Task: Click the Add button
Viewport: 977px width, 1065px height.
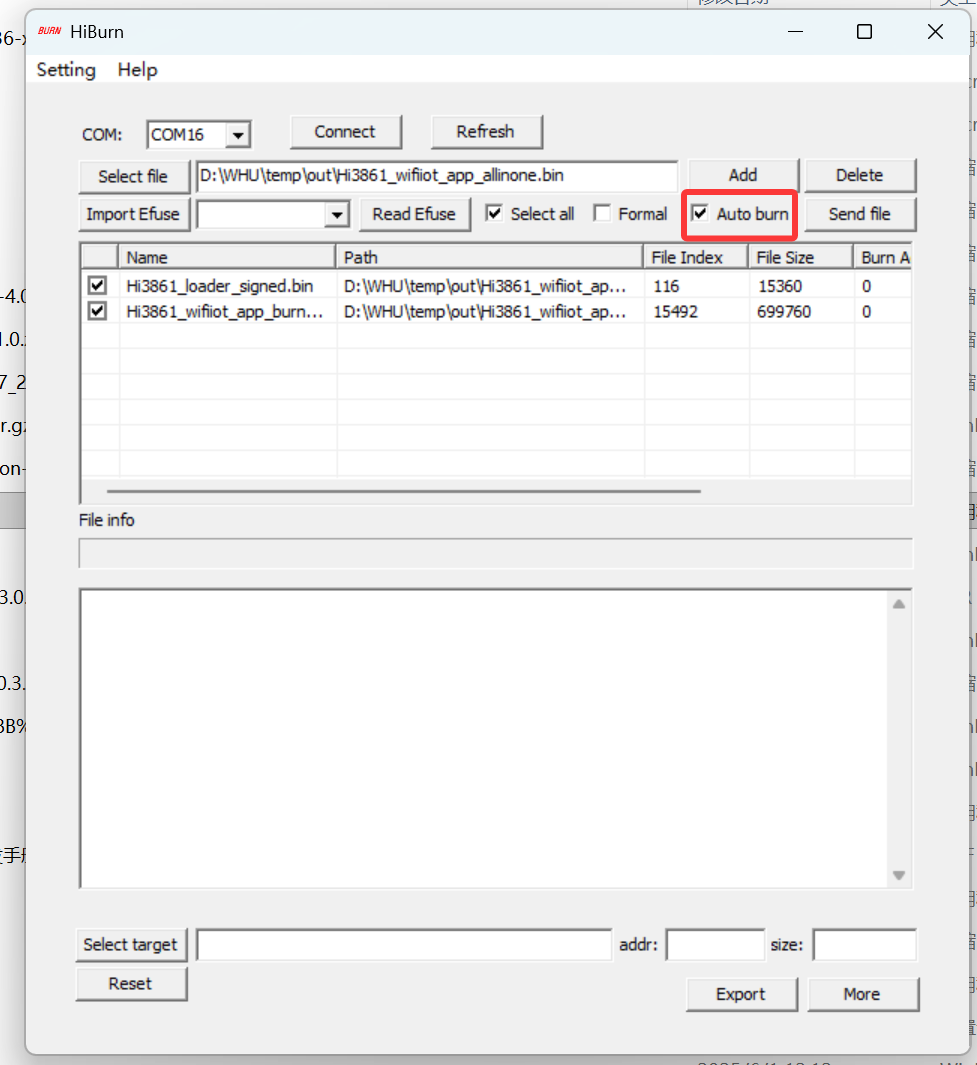Action: [x=743, y=175]
